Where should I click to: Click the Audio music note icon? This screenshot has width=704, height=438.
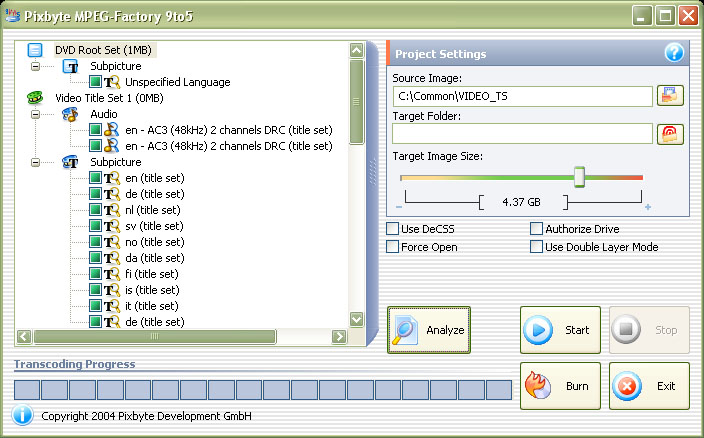point(70,114)
